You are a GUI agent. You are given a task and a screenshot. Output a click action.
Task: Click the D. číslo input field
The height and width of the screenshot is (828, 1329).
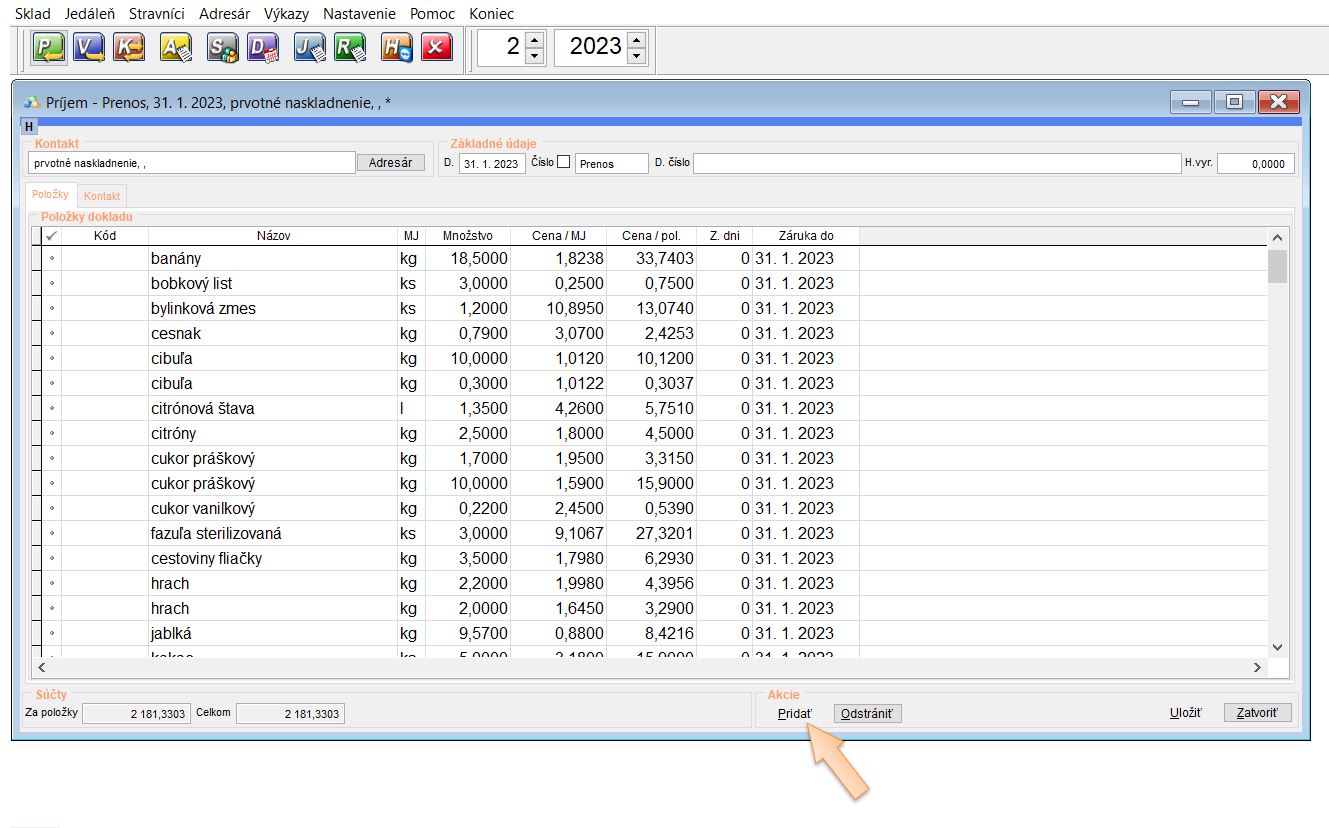[936, 164]
